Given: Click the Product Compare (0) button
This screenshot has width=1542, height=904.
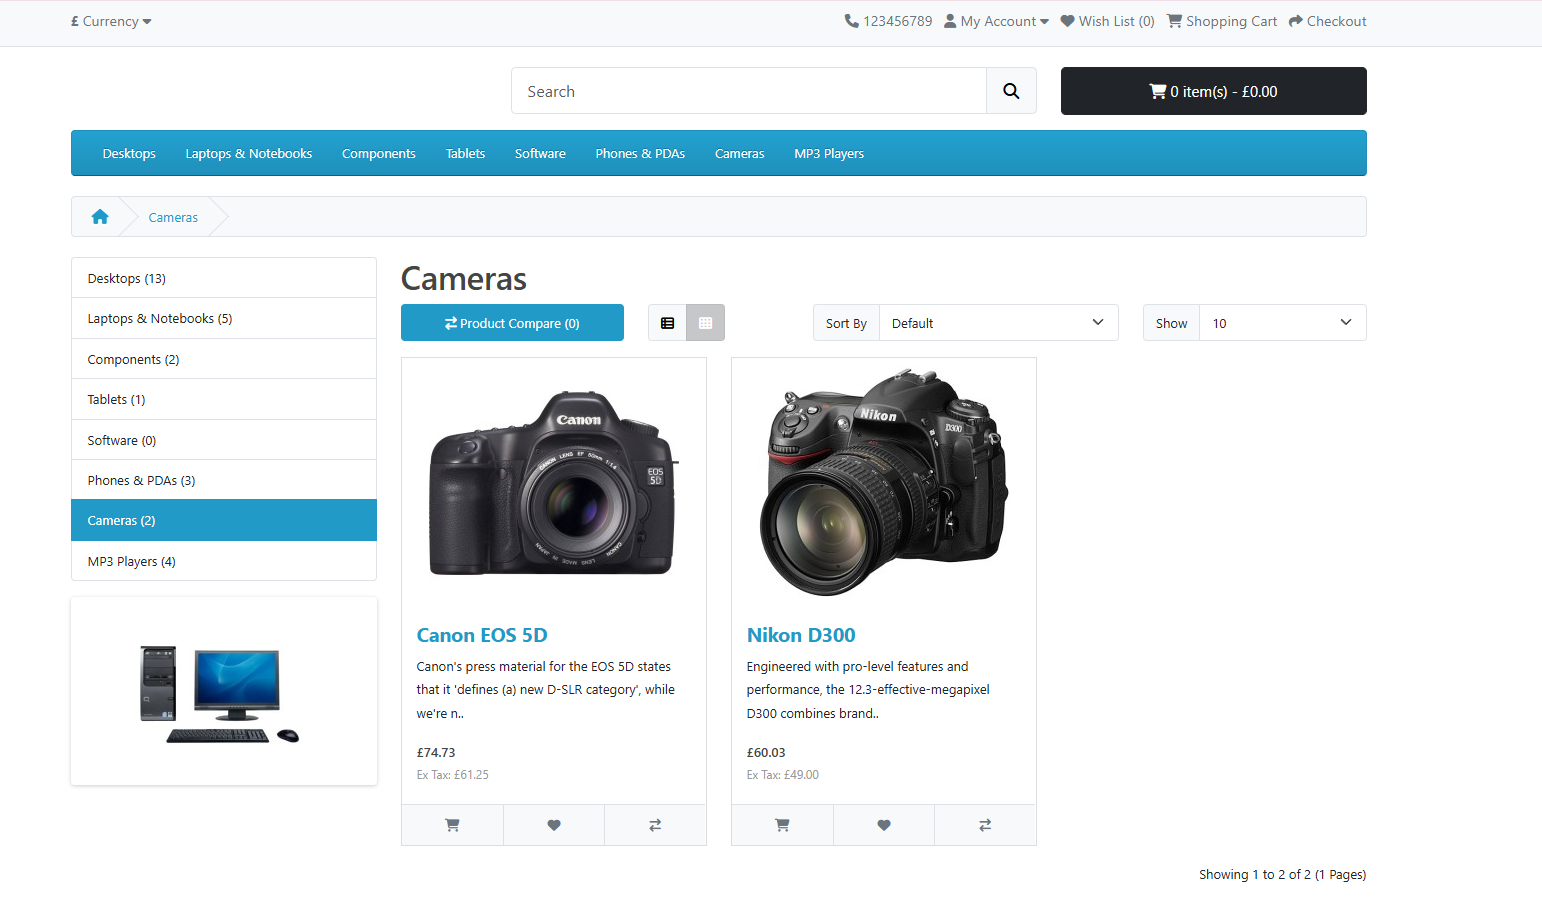Looking at the screenshot, I should (x=512, y=323).
